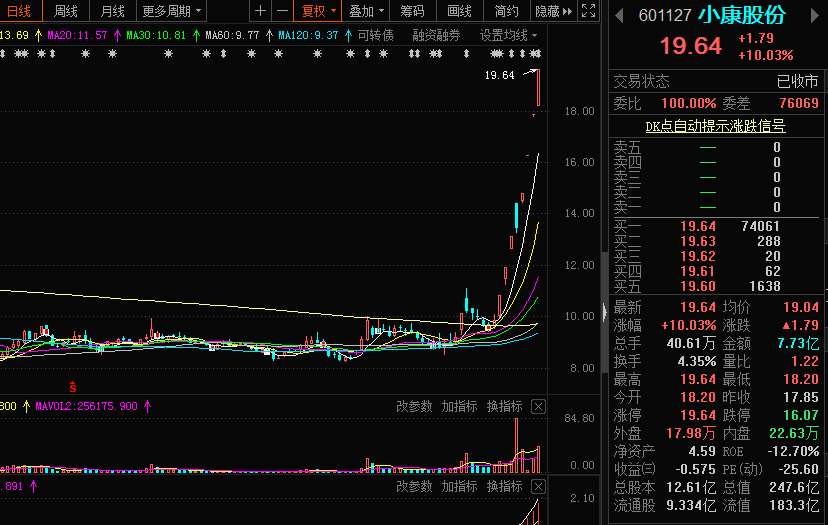Click the 委差 value 76069
This screenshot has height=525, width=828.
tap(799, 103)
